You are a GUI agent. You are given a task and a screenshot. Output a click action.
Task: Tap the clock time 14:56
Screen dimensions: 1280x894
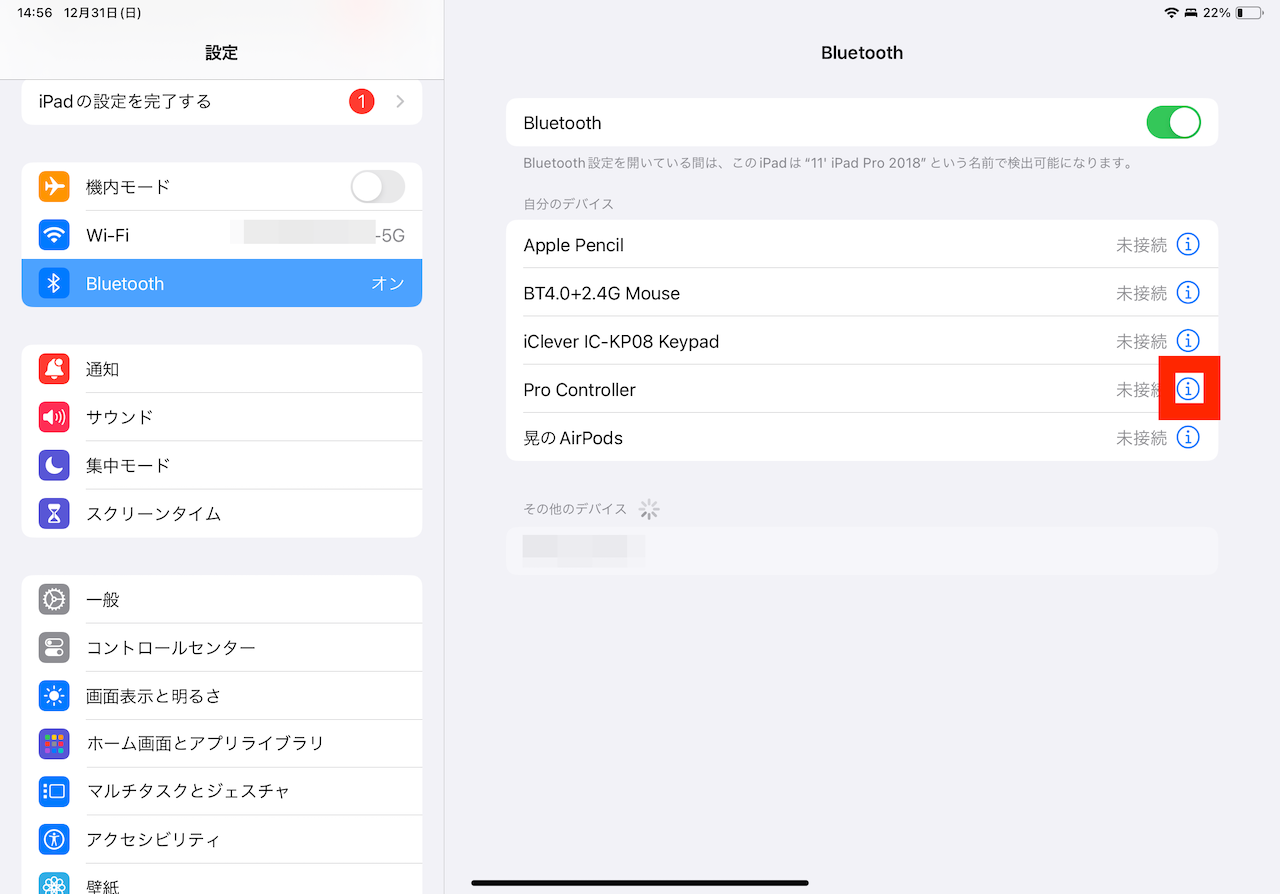(x=35, y=13)
